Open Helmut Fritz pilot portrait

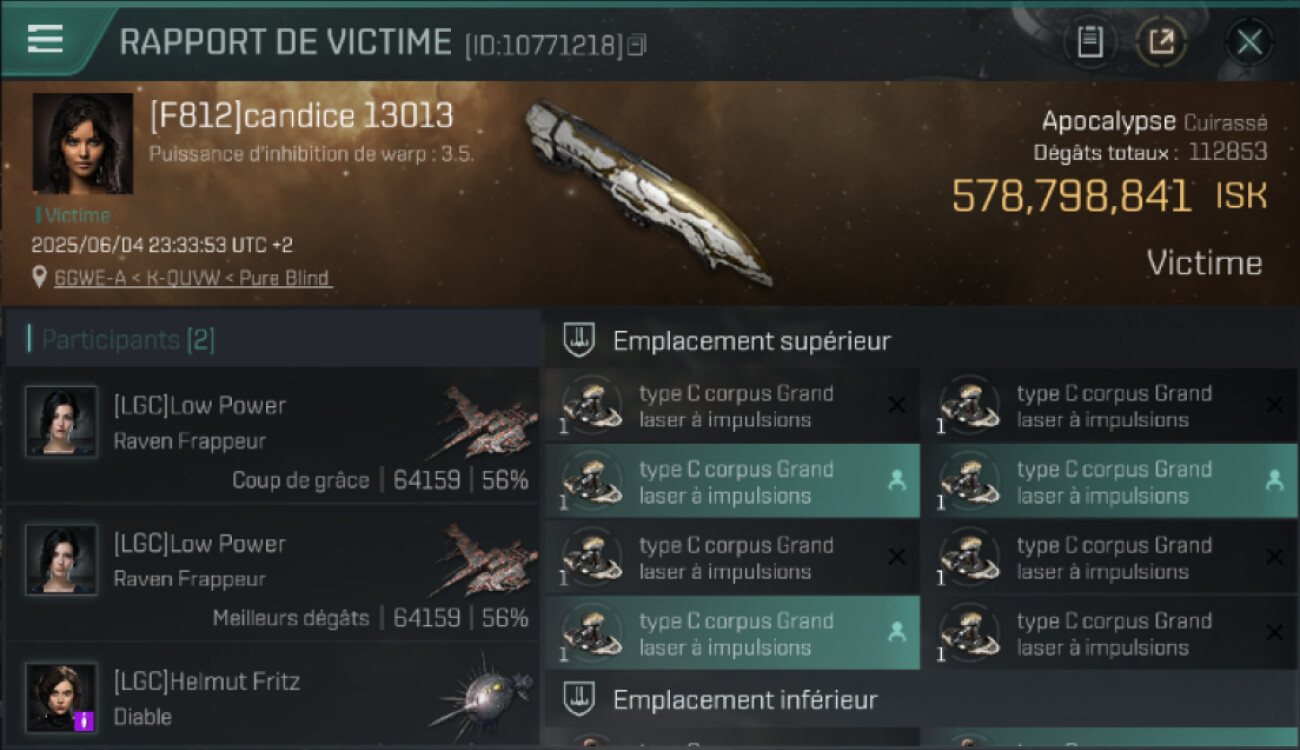[x=62, y=697]
